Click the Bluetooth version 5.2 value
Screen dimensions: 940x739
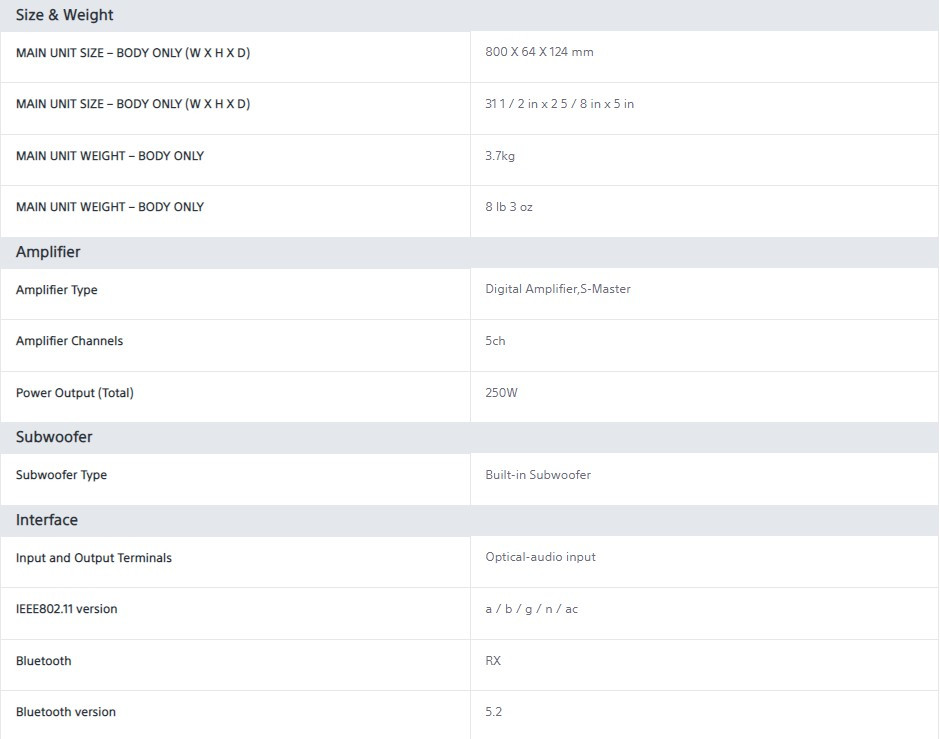(x=494, y=712)
